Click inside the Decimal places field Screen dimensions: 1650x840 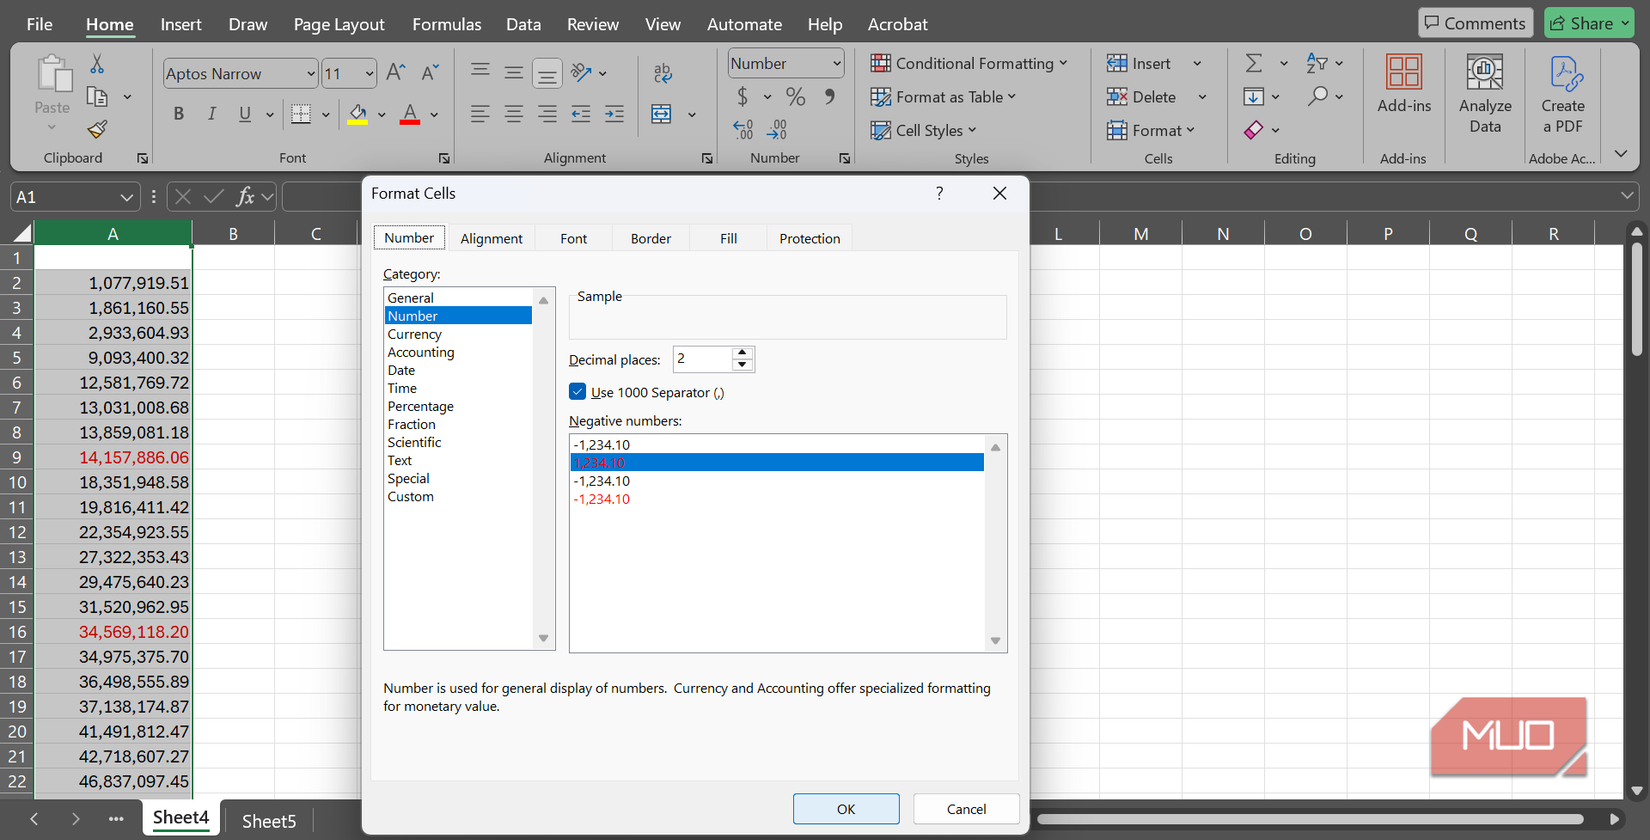(x=702, y=359)
